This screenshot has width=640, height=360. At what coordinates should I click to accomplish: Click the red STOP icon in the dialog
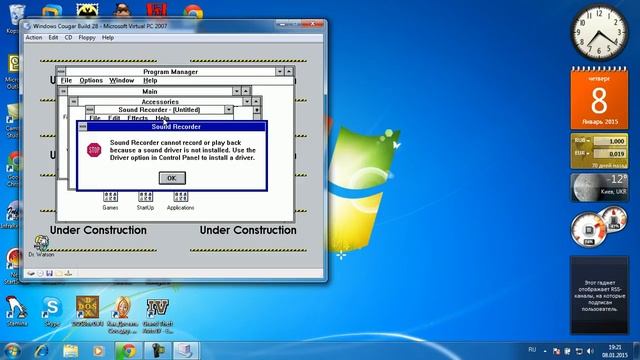[x=94, y=150]
